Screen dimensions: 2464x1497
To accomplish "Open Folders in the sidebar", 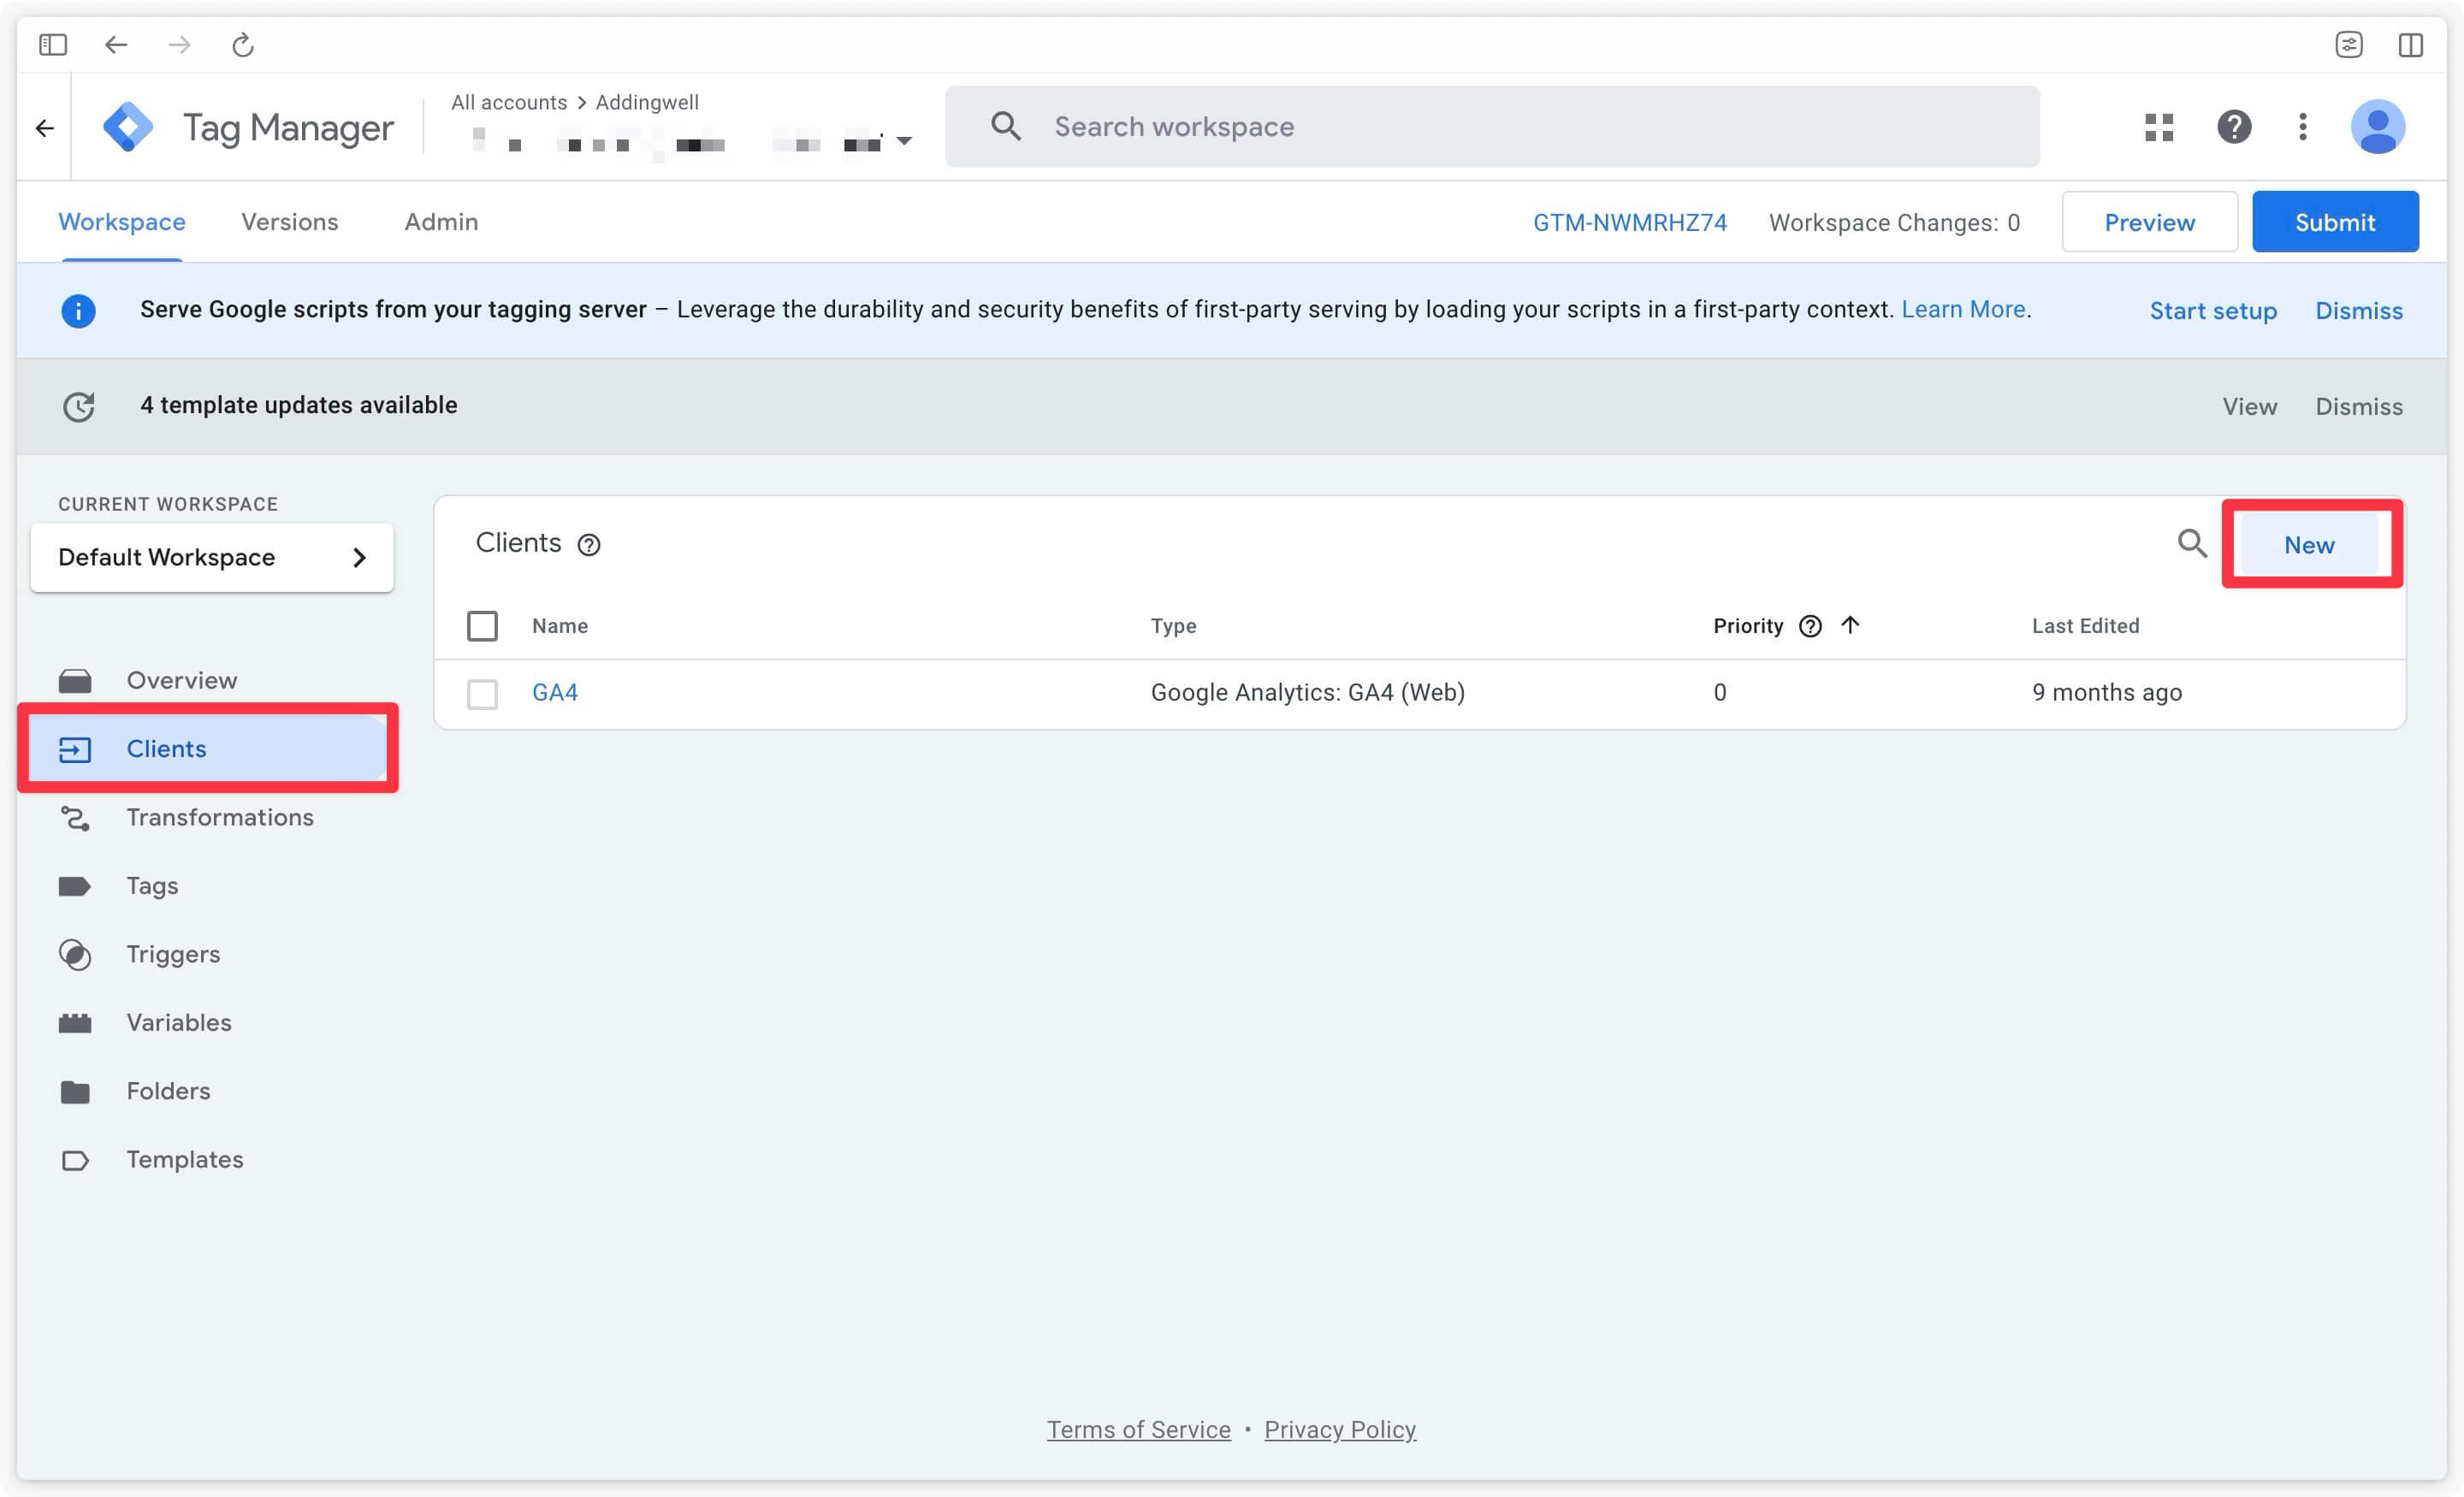I will click(168, 1091).
